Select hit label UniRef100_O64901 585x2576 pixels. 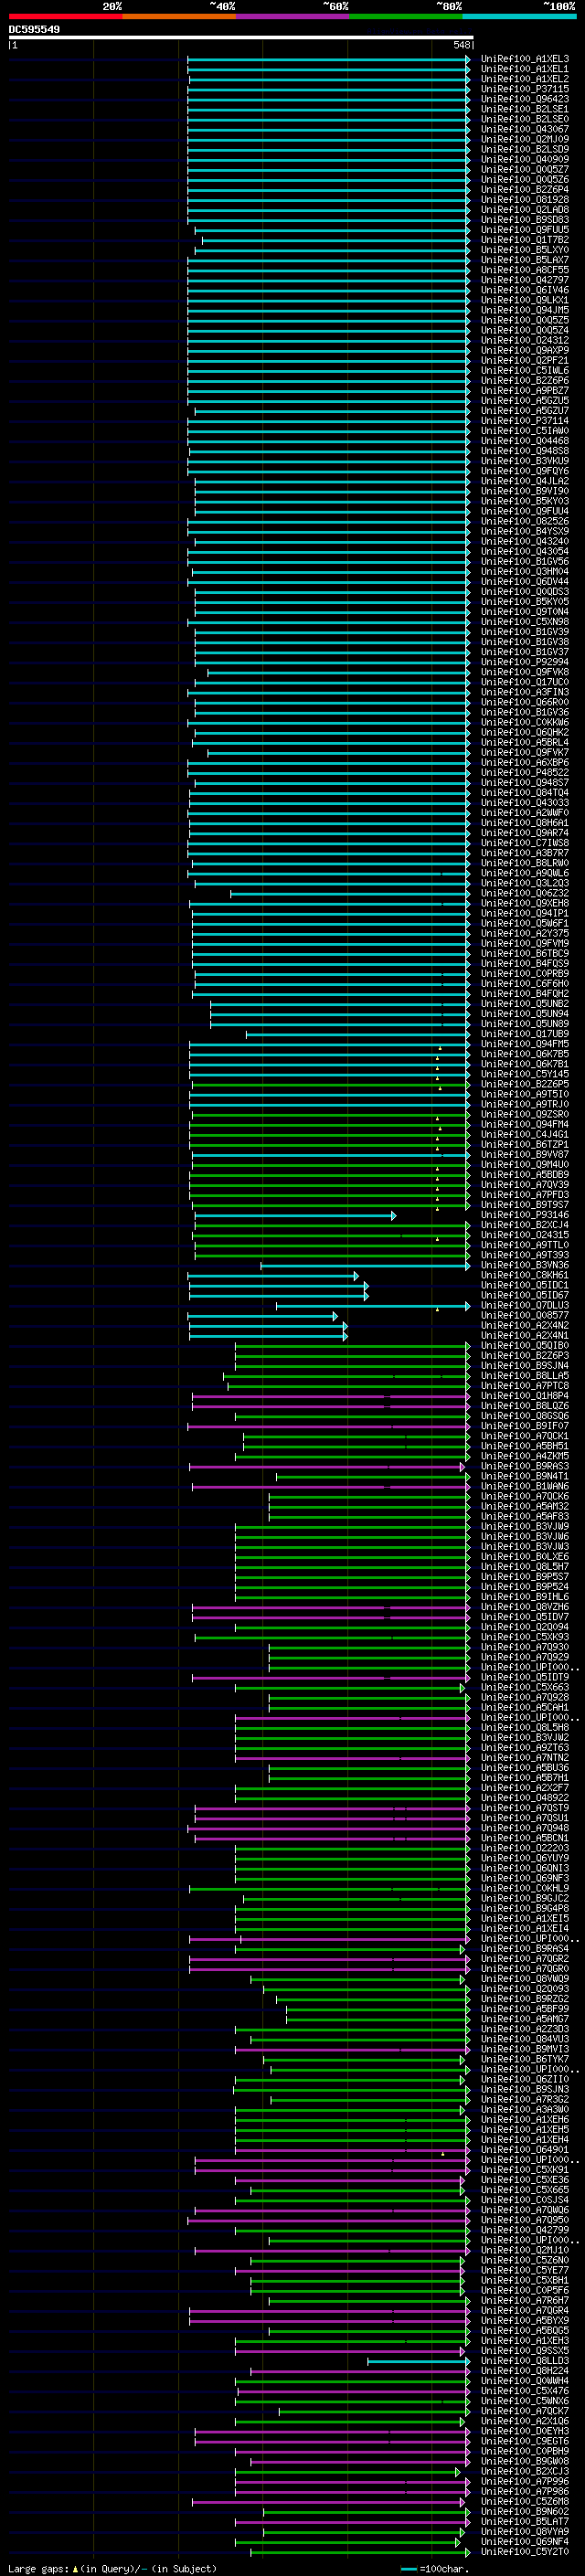click(525, 2150)
